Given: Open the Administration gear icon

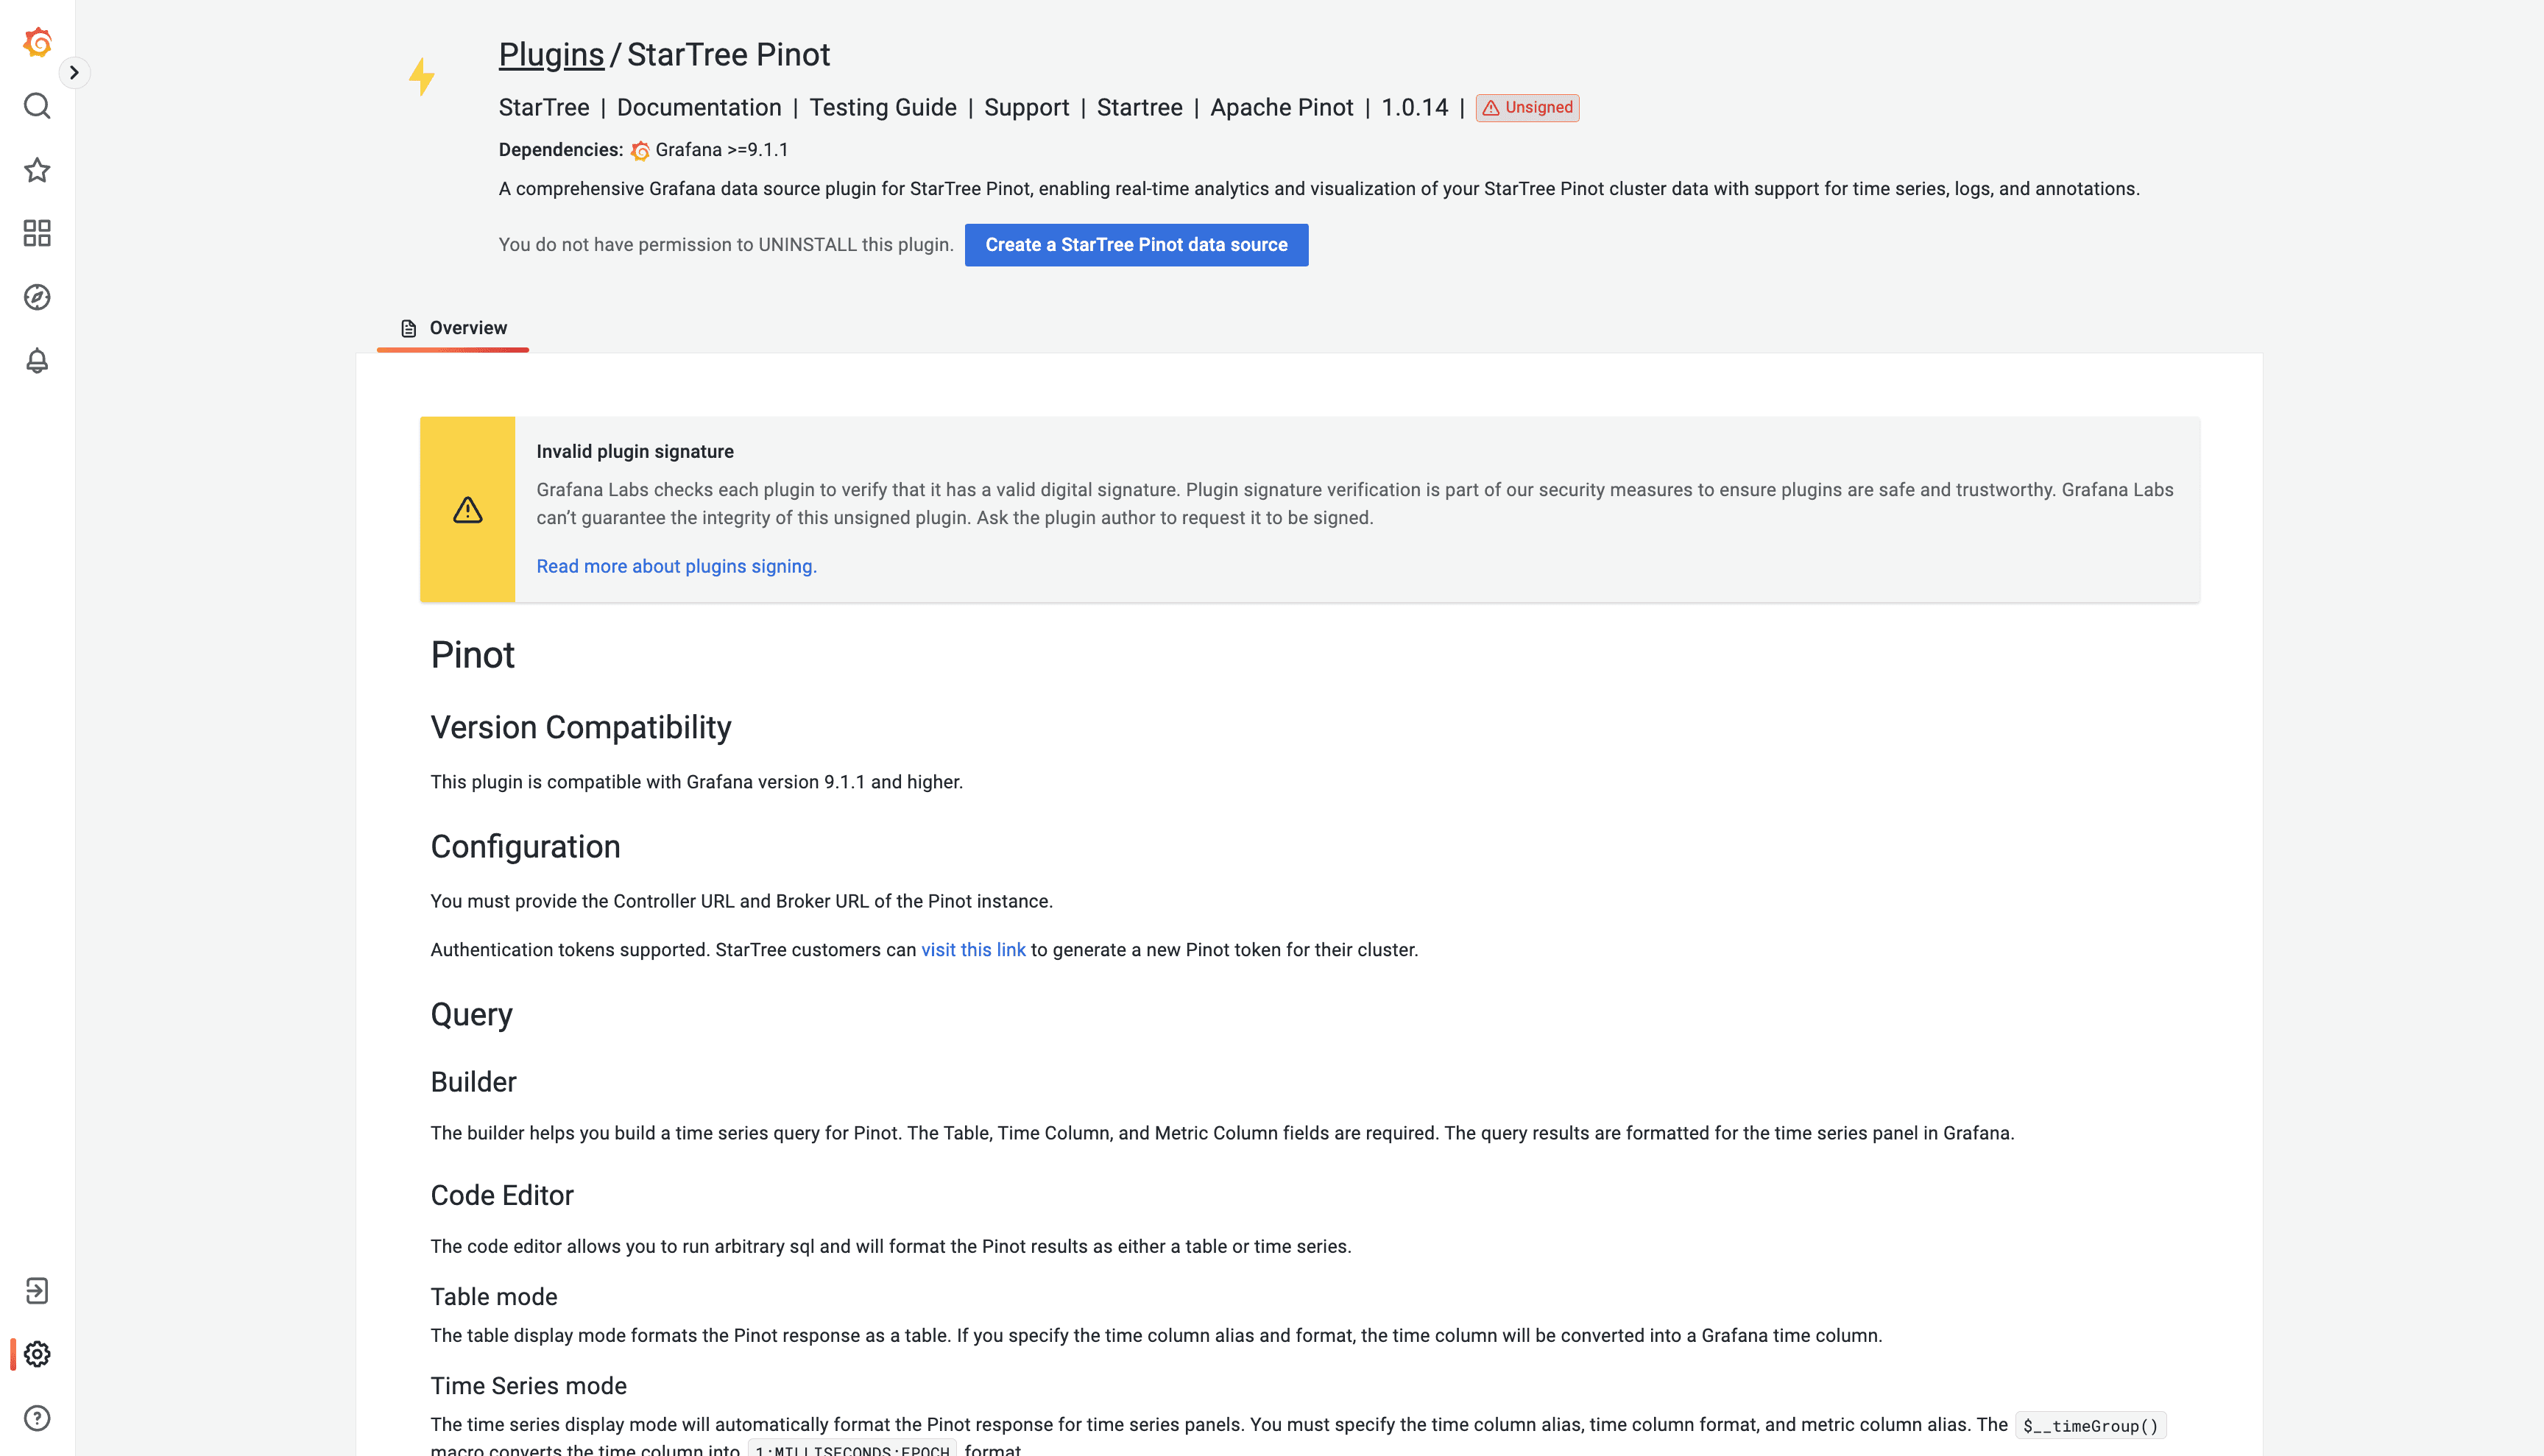Looking at the screenshot, I should click(37, 1355).
